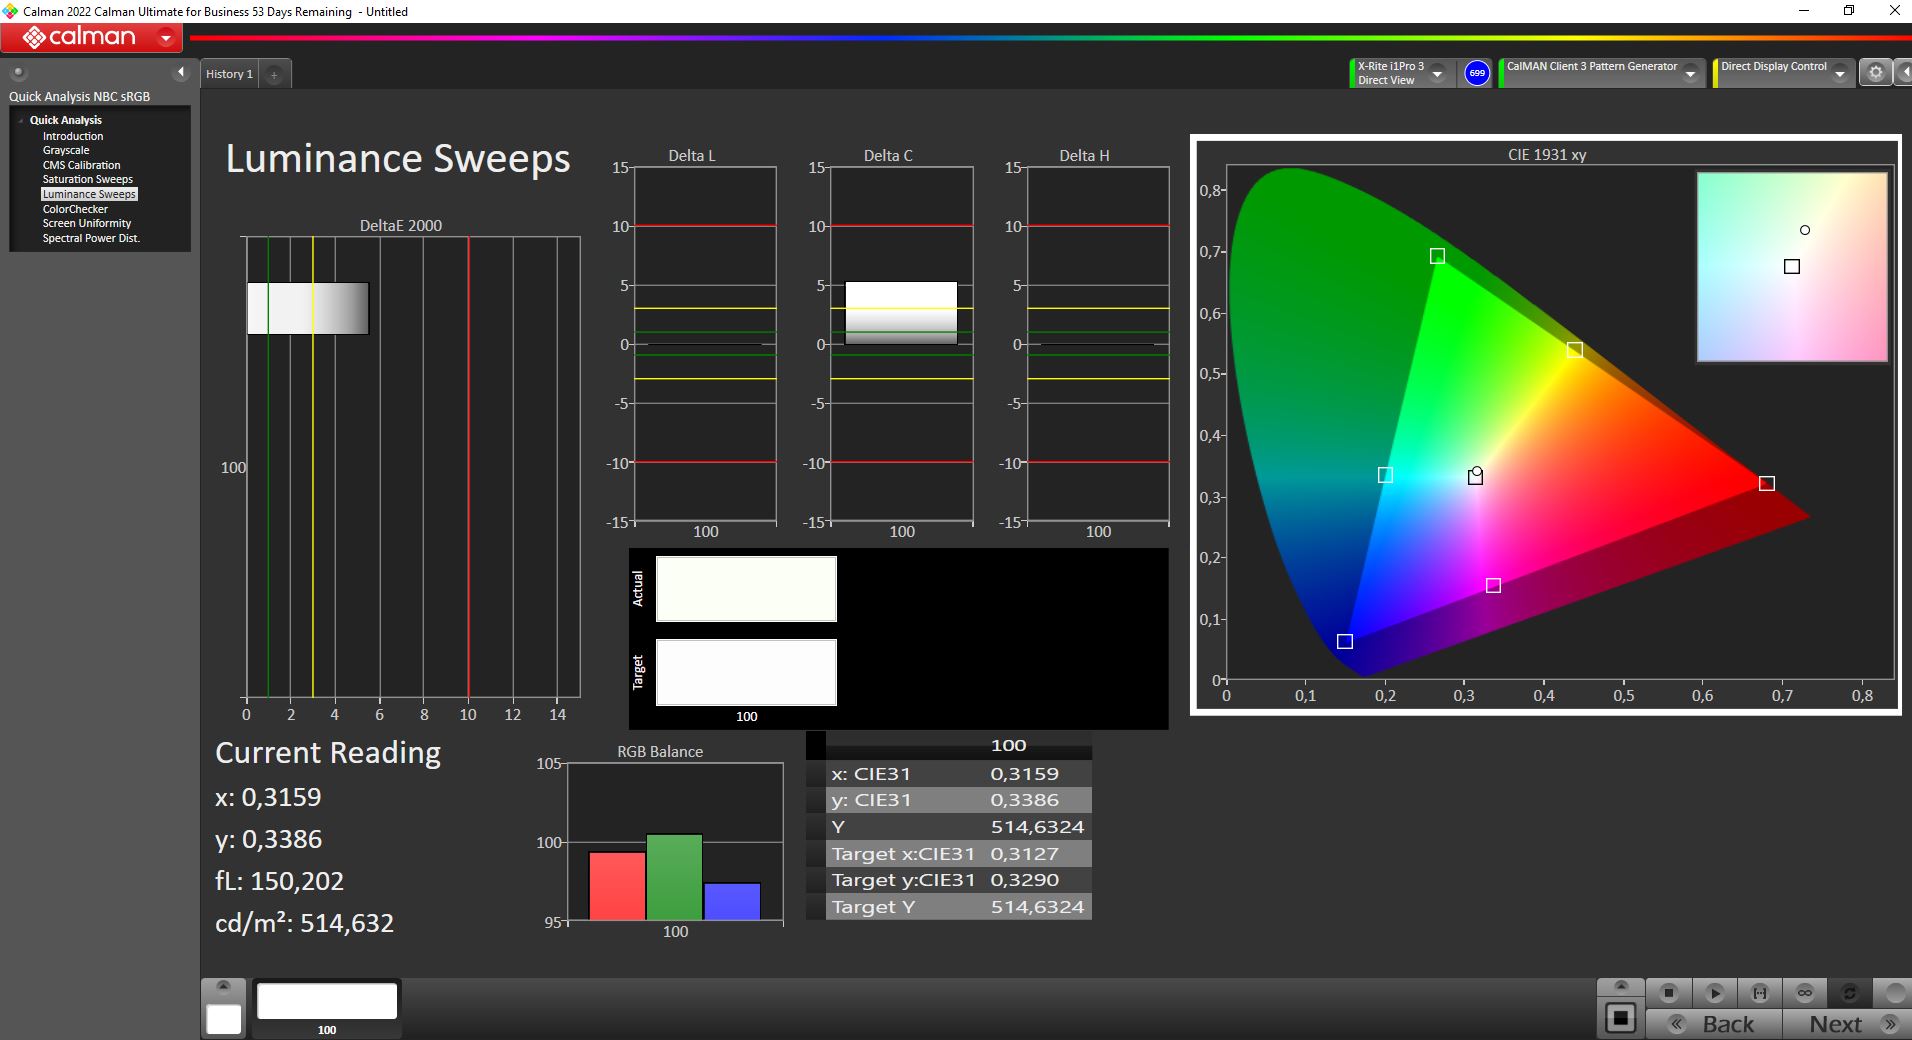Select the white 100 swatch in bottom strip

tap(327, 1002)
